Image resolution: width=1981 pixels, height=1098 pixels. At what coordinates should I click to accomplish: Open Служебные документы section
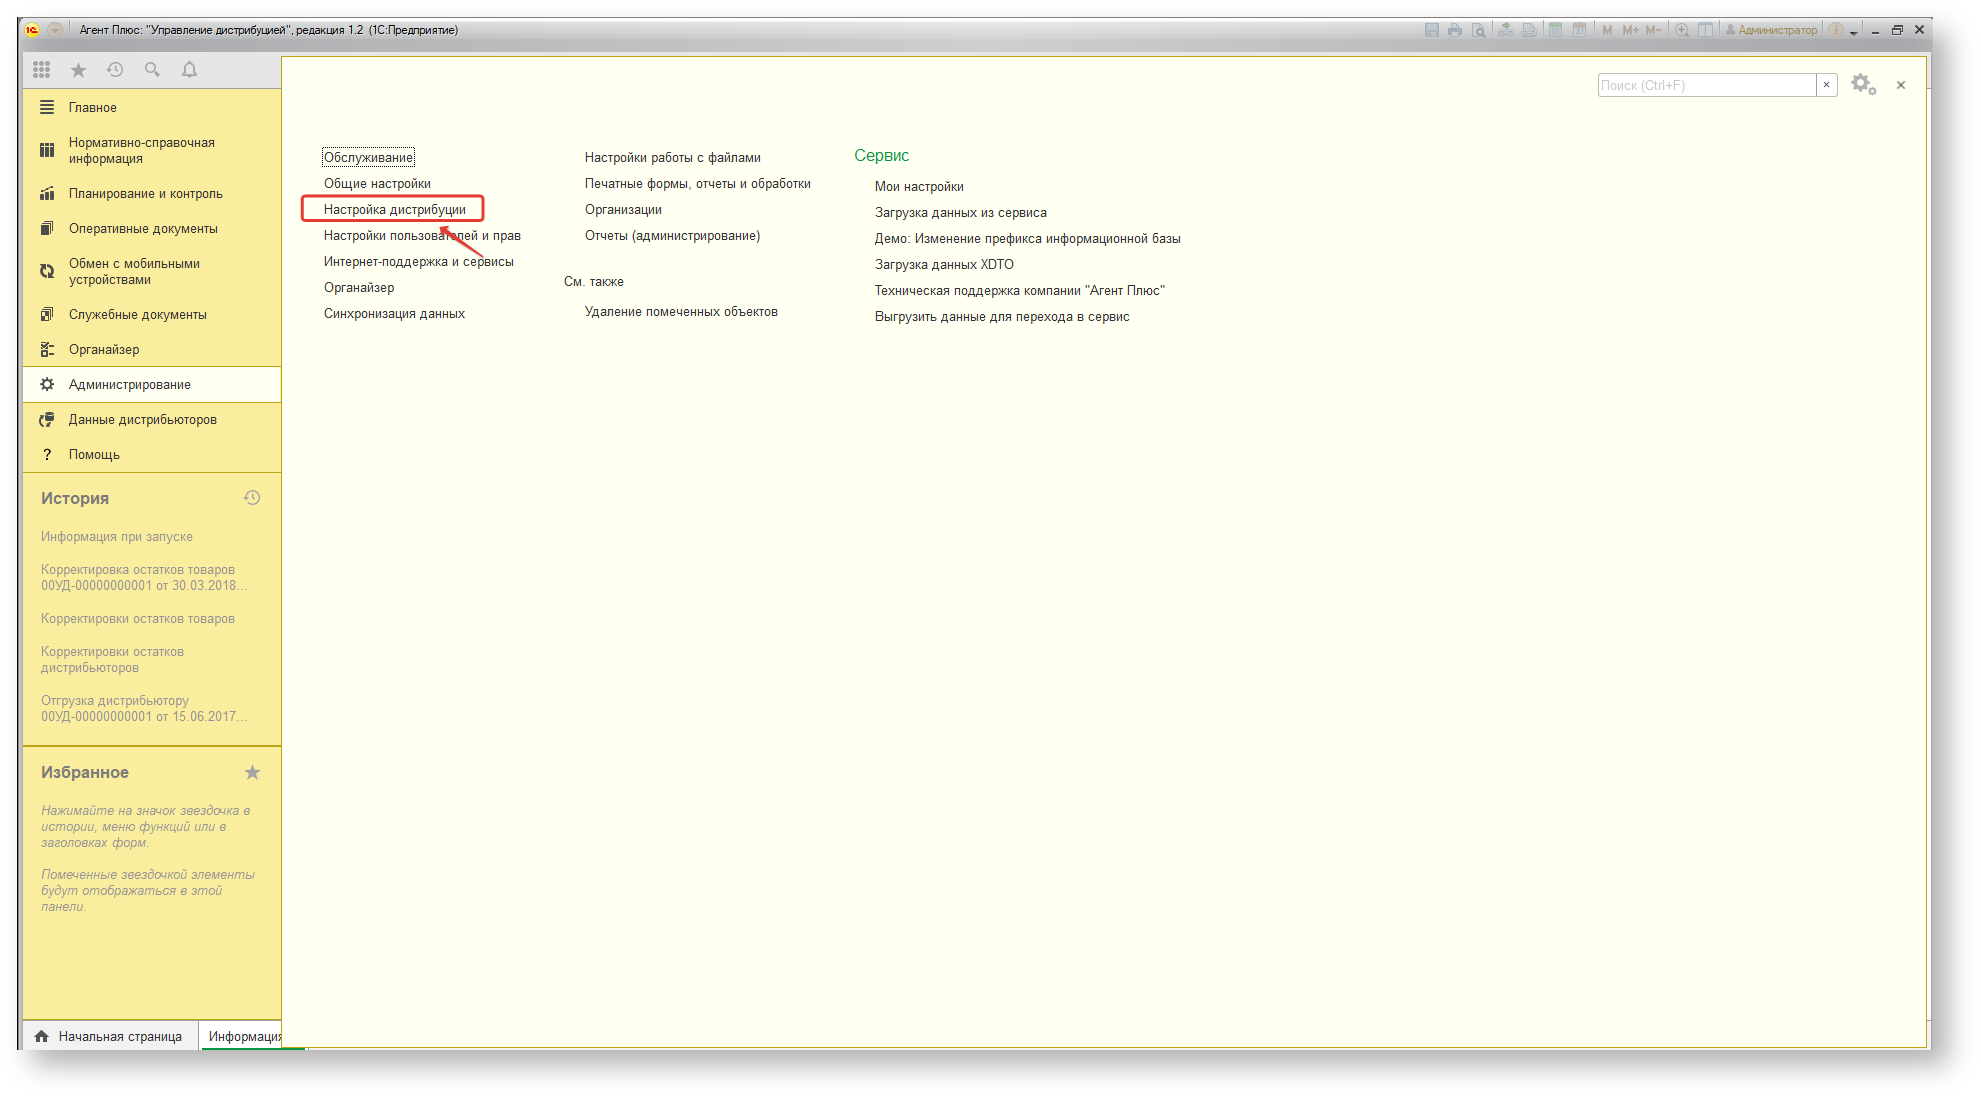point(152,314)
